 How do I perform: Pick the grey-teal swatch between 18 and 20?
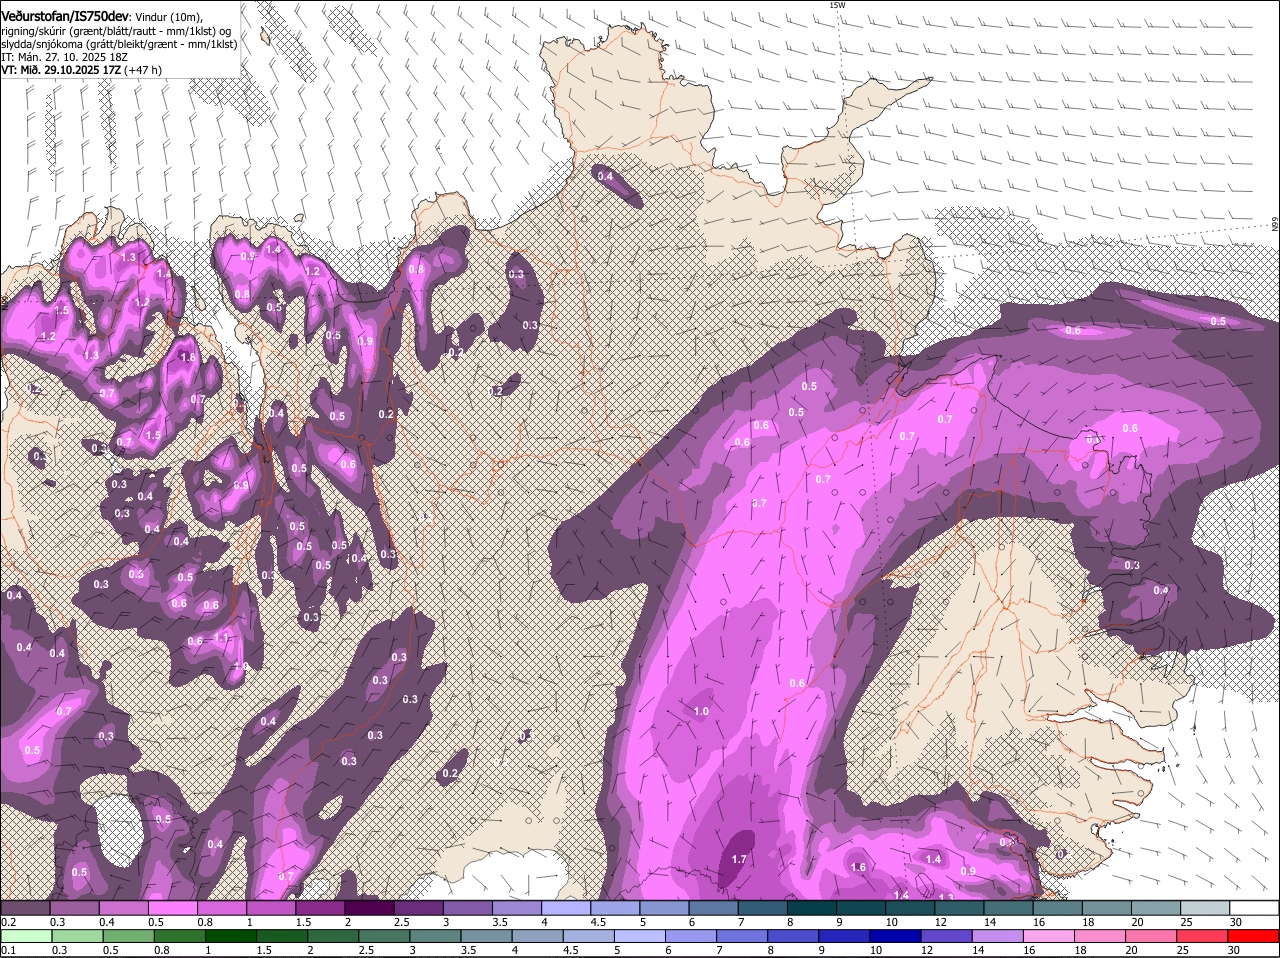[x=1105, y=908]
